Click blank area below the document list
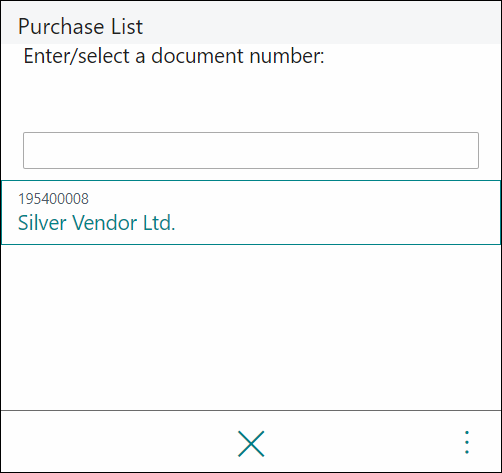This screenshot has height=473, width=502. click(251, 327)
